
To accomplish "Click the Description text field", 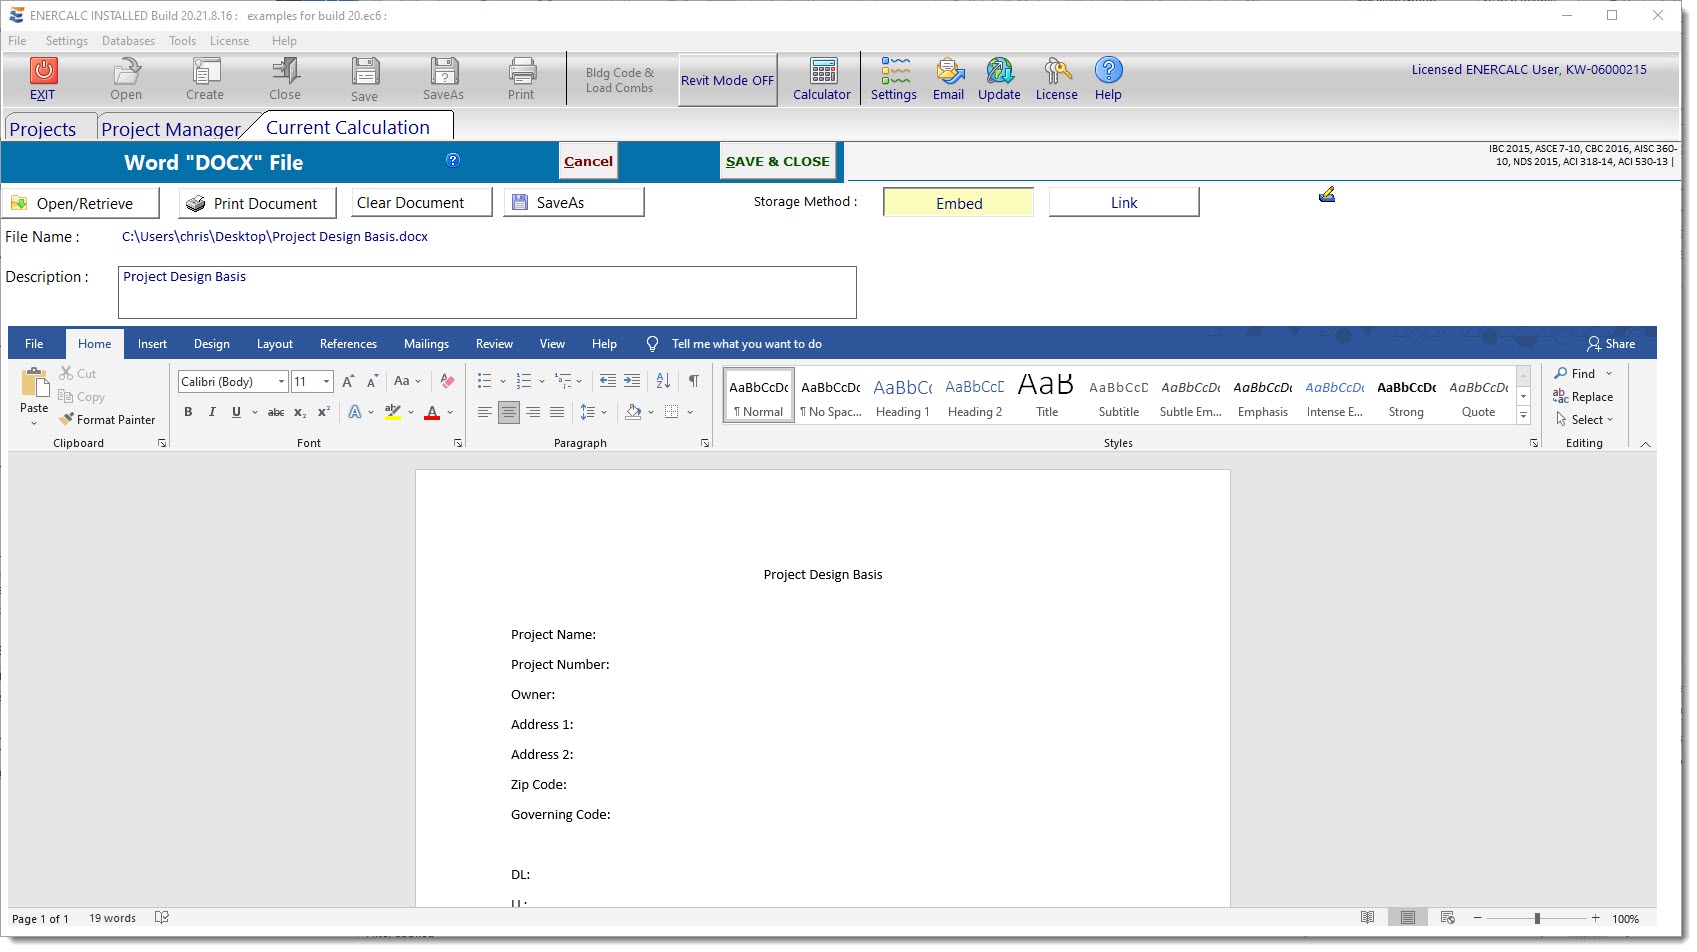I will tap(487, 292).
